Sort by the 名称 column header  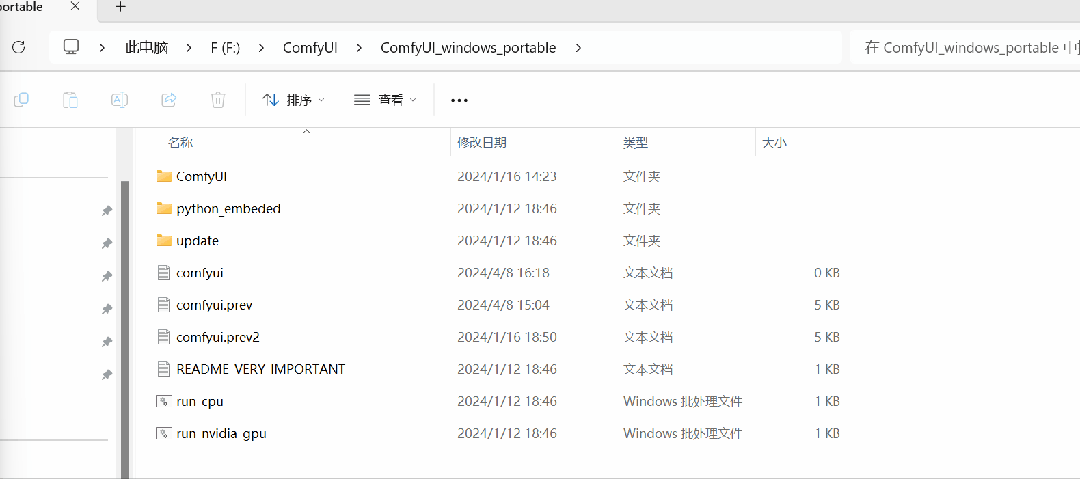click(x=180, y=143)
